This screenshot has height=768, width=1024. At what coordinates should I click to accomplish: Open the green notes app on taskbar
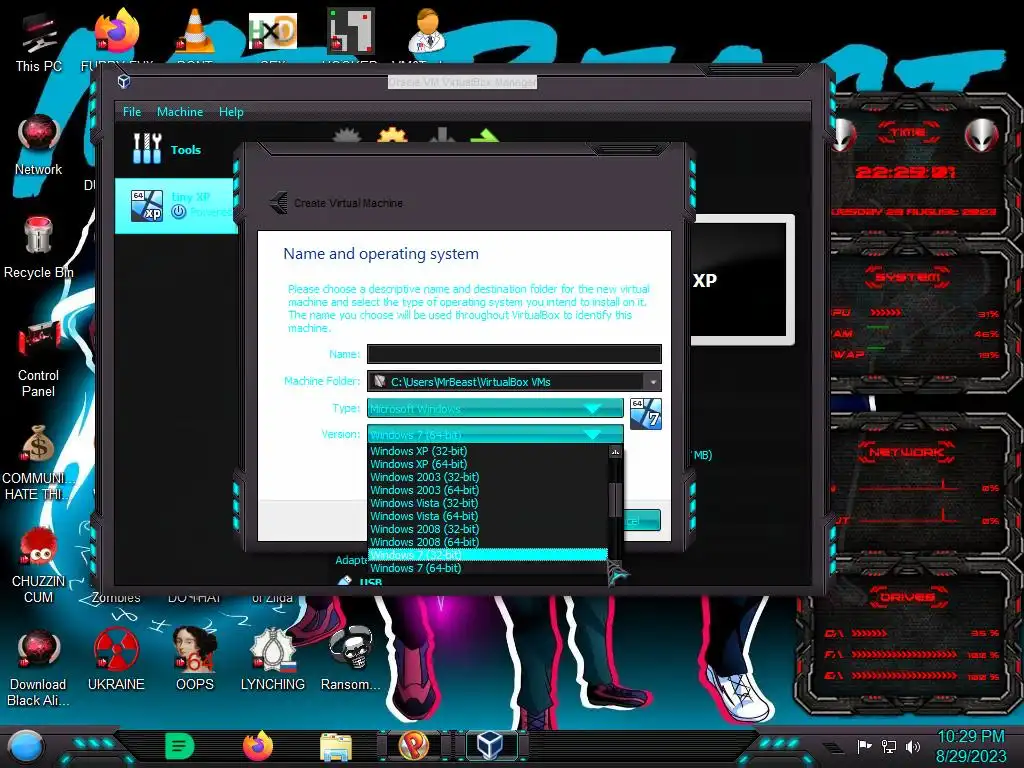[180, 746]
